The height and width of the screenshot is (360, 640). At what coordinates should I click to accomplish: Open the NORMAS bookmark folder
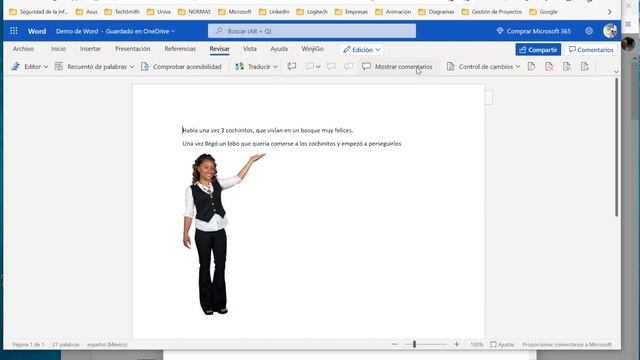point(195,12)
